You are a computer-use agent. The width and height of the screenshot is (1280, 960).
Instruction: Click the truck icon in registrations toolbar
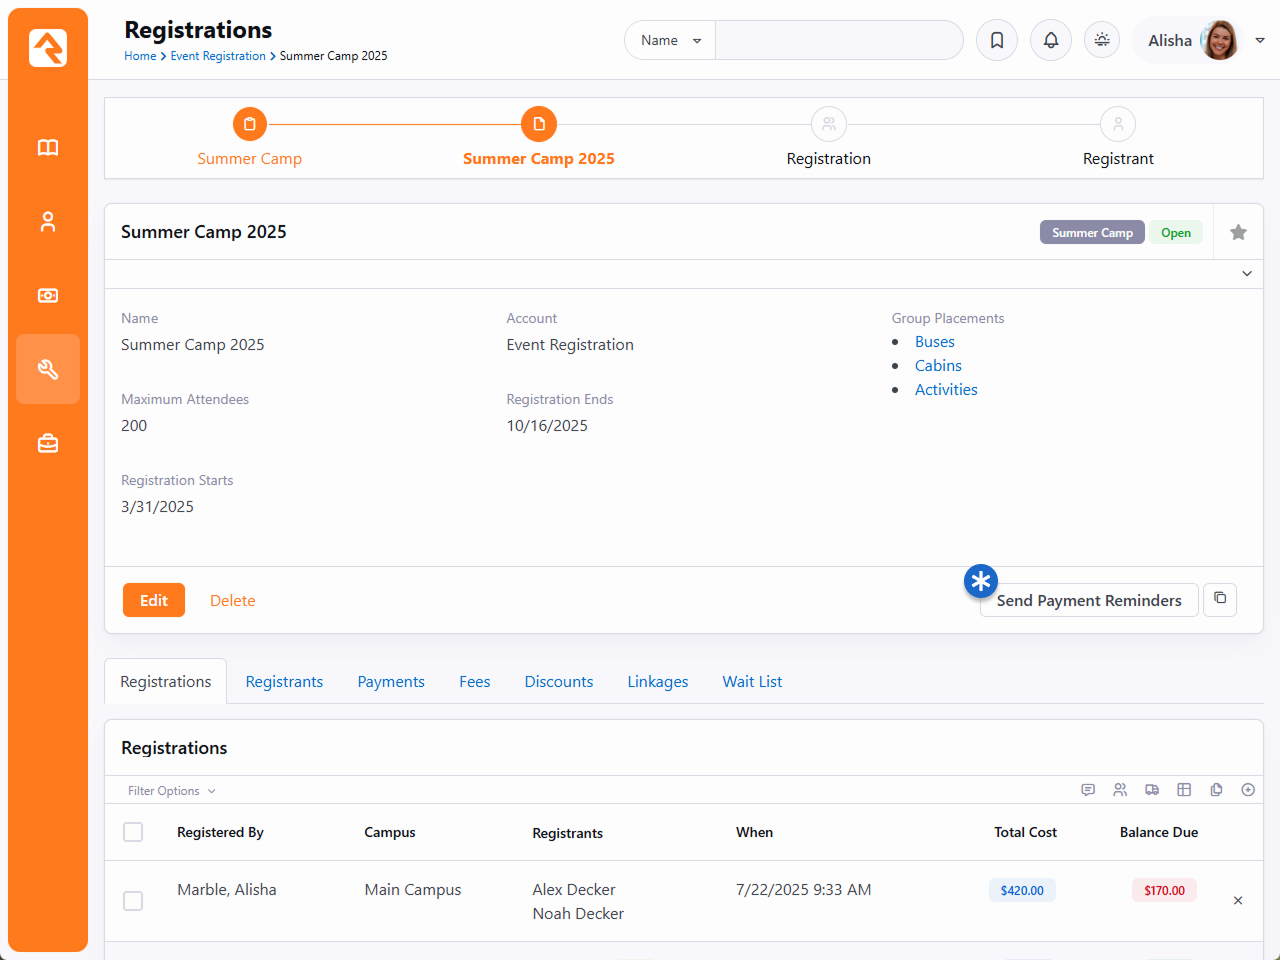click(x=1152, y=790)
